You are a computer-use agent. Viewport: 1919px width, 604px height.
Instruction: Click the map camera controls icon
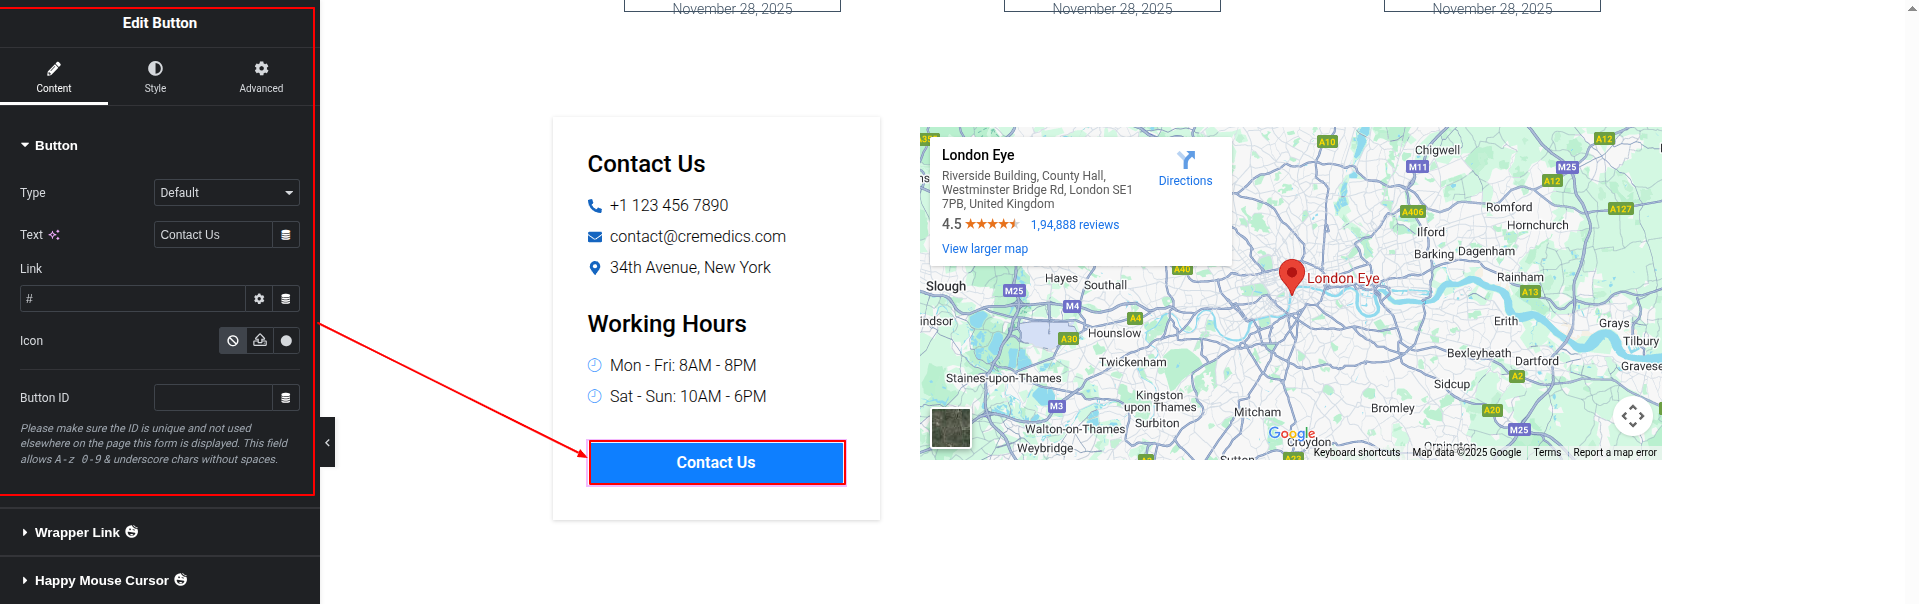pyautogui.click(x=1632, y=415)
